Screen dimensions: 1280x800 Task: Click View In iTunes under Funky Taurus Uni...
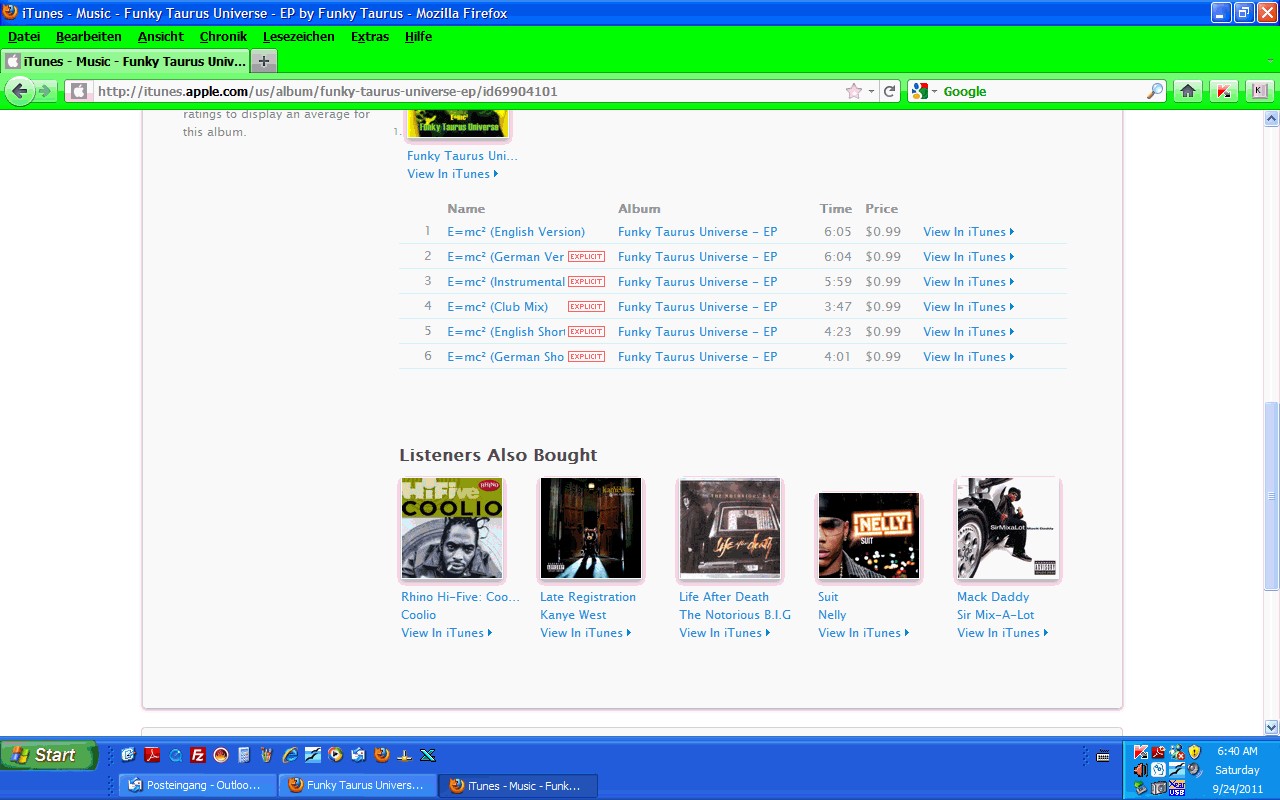452,174
